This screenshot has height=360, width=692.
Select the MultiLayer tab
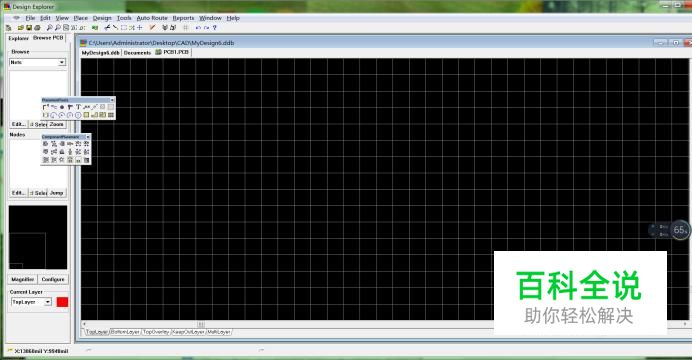pyautogui.click(x=218, y=332)
